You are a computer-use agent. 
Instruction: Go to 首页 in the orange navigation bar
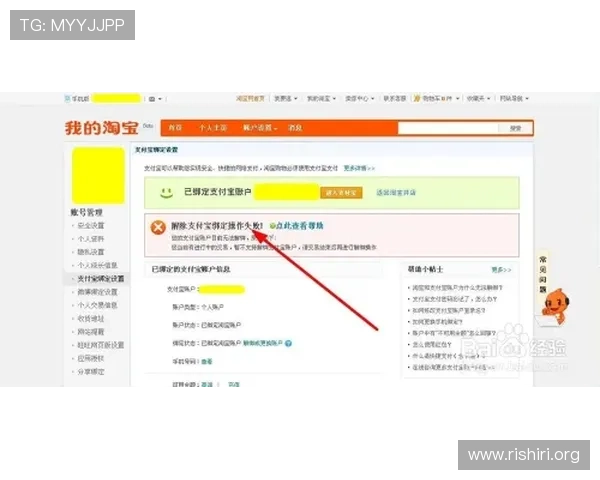click(175, 128)
